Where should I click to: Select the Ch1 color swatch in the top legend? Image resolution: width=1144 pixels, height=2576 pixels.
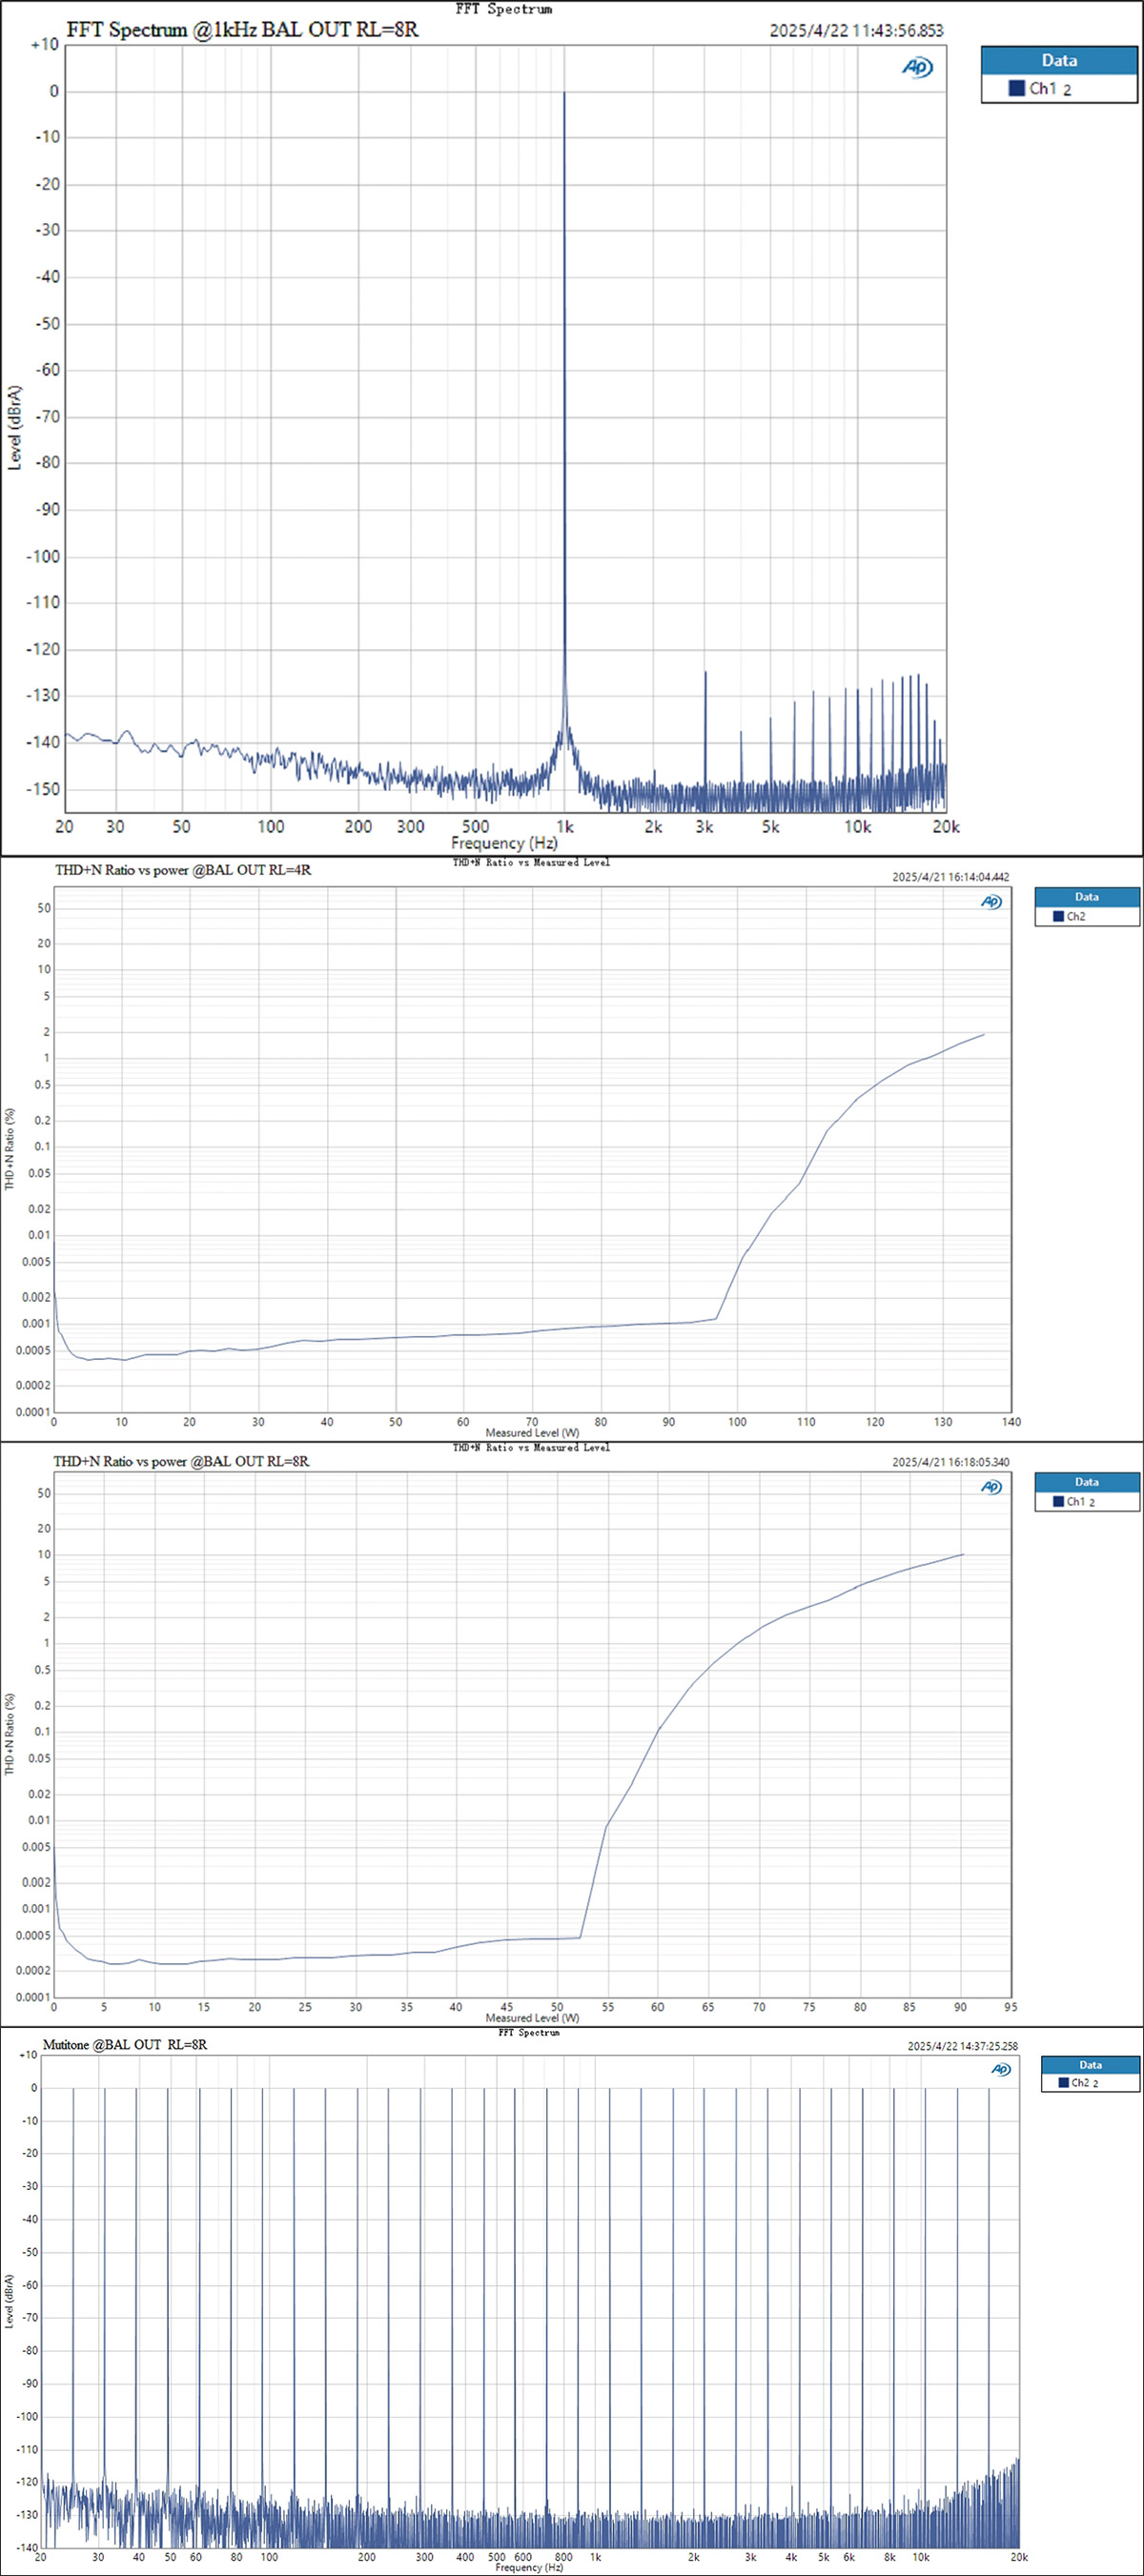(1016, 89)
